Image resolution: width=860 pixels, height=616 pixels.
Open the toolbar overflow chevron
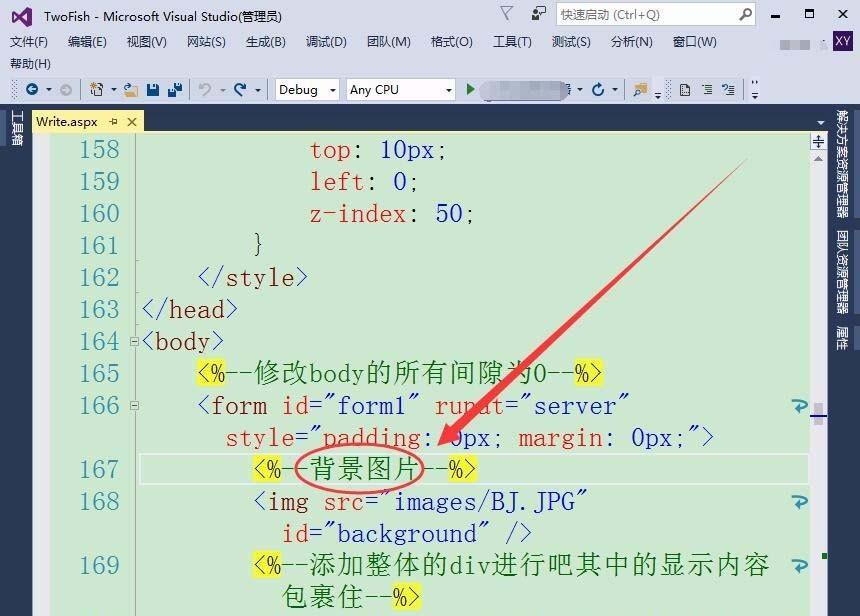point(756,92)
